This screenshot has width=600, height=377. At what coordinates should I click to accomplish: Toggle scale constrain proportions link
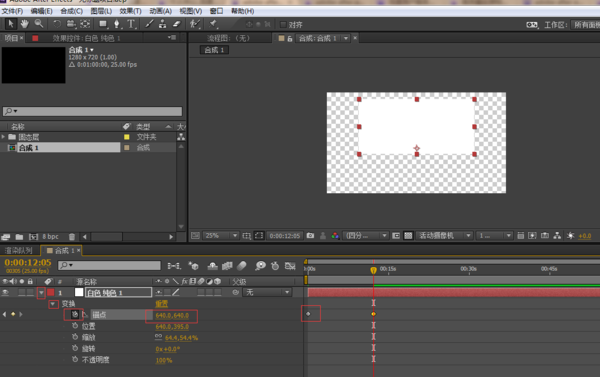158,337
